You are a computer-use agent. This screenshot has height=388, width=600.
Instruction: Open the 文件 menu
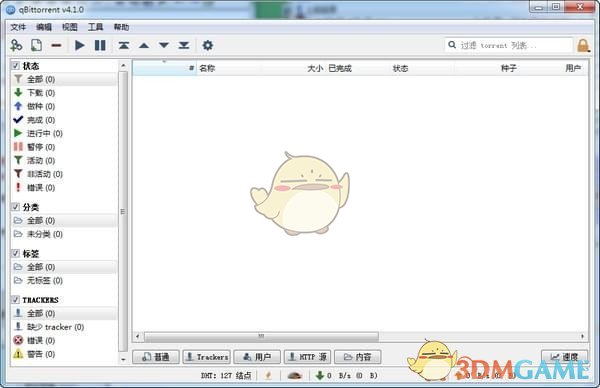coord(18,27)
